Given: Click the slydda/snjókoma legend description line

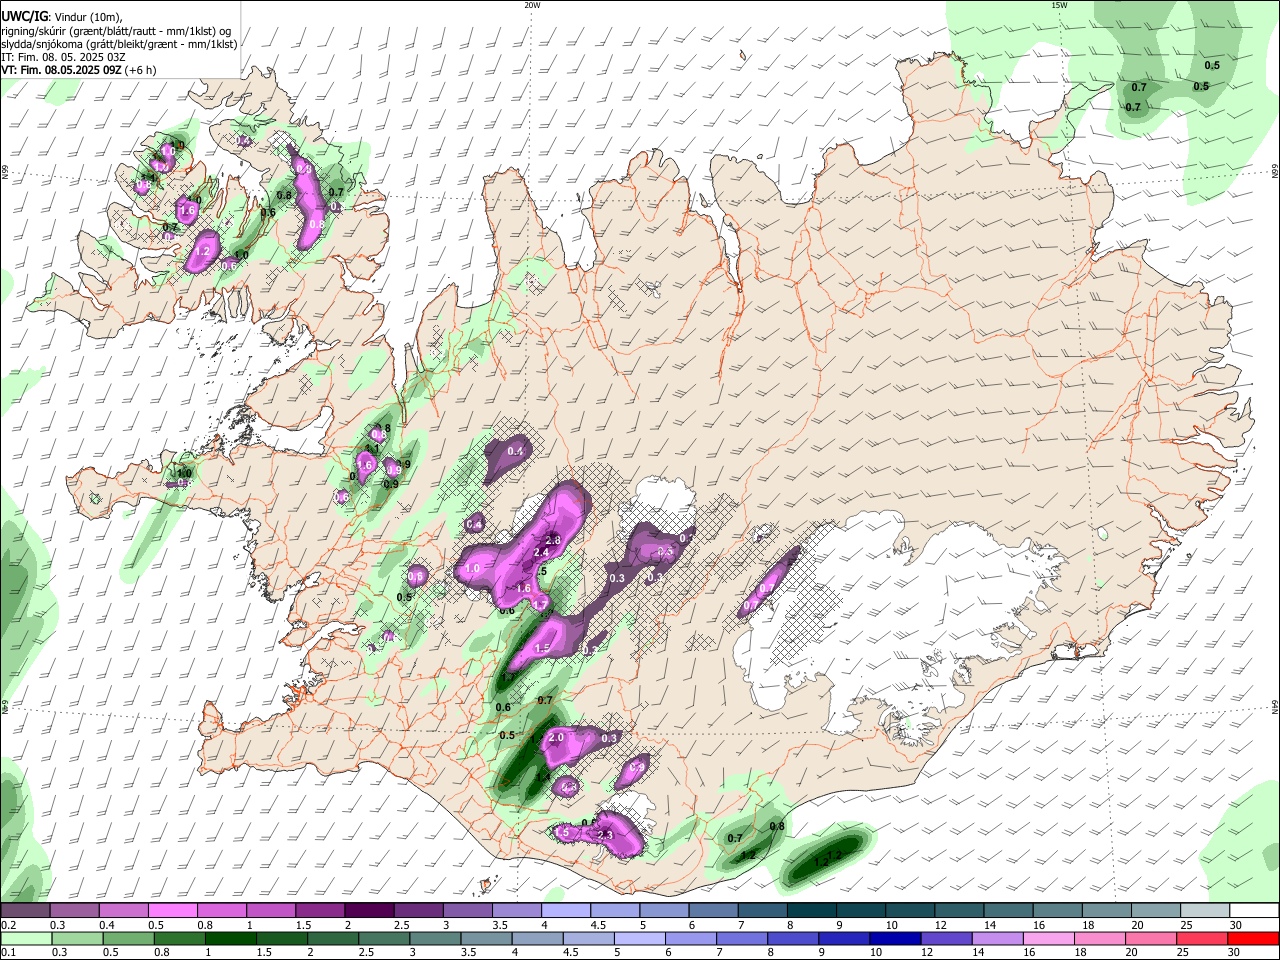Looking at the screenshot, I should coord(119,44).
